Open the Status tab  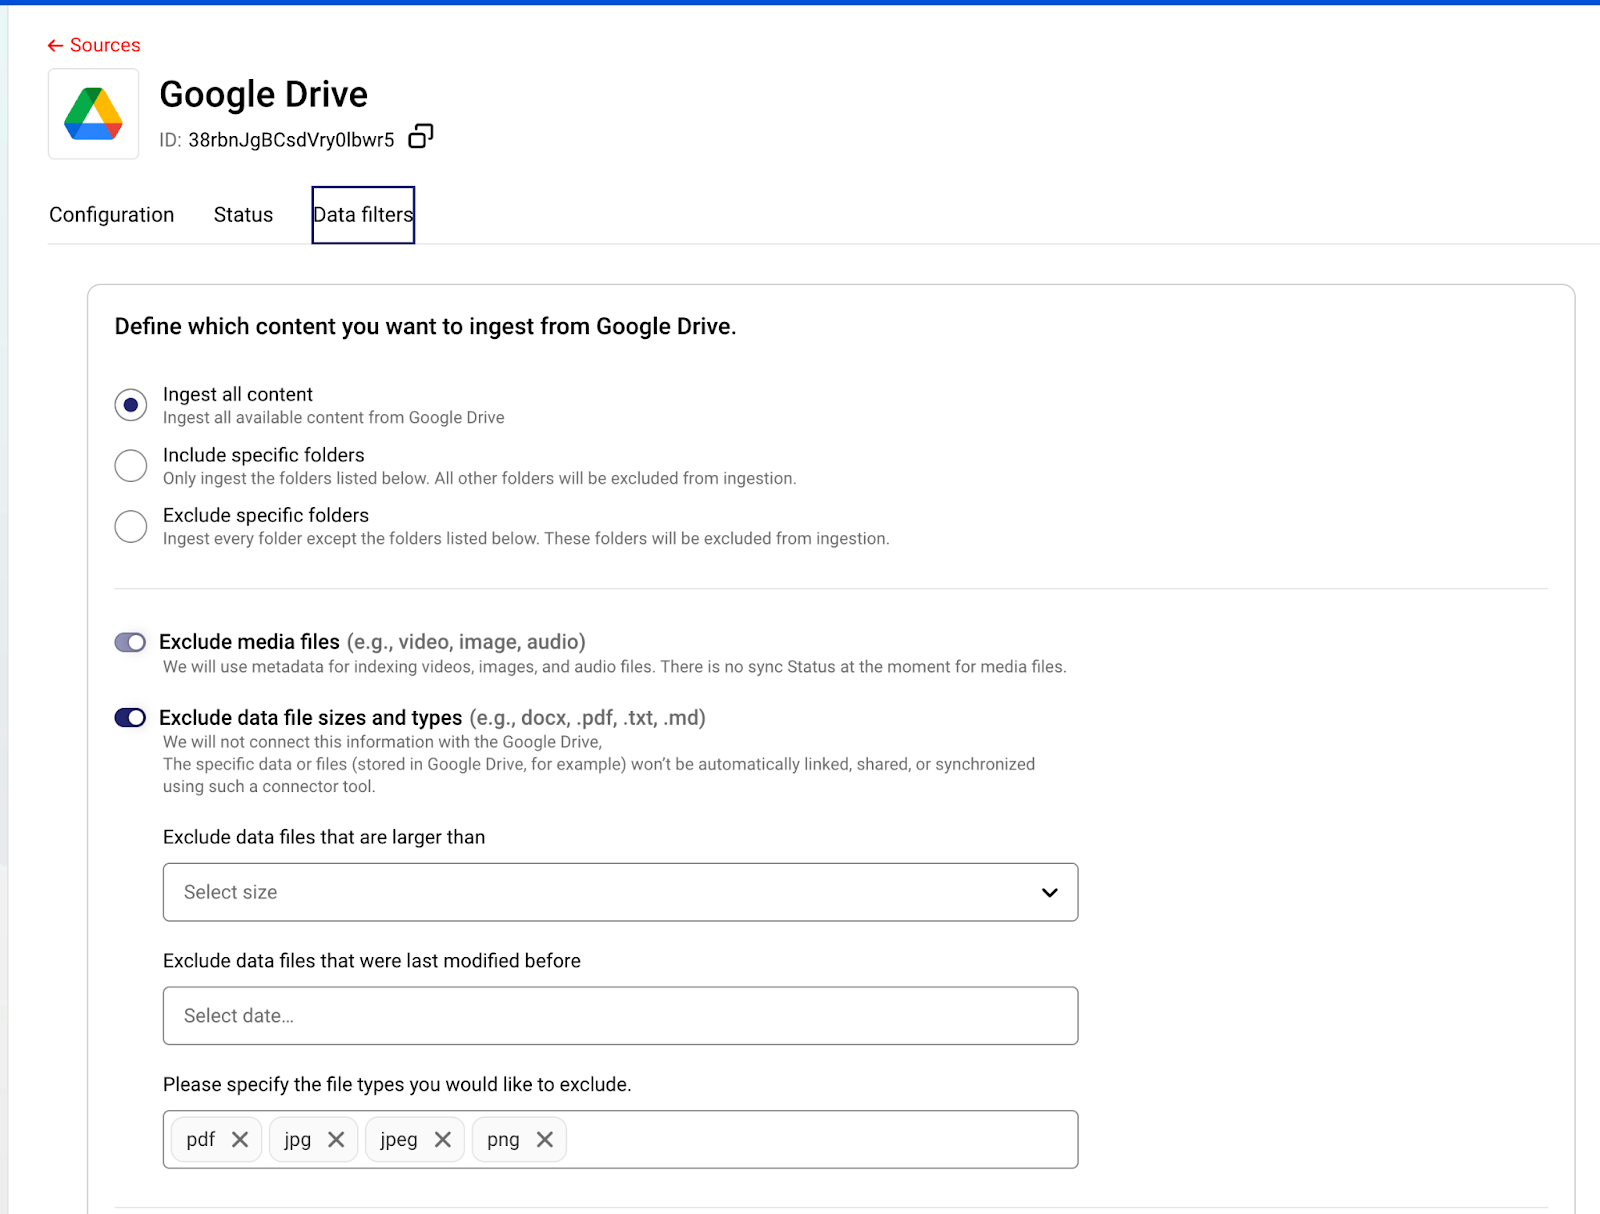(x=243, y=215)
